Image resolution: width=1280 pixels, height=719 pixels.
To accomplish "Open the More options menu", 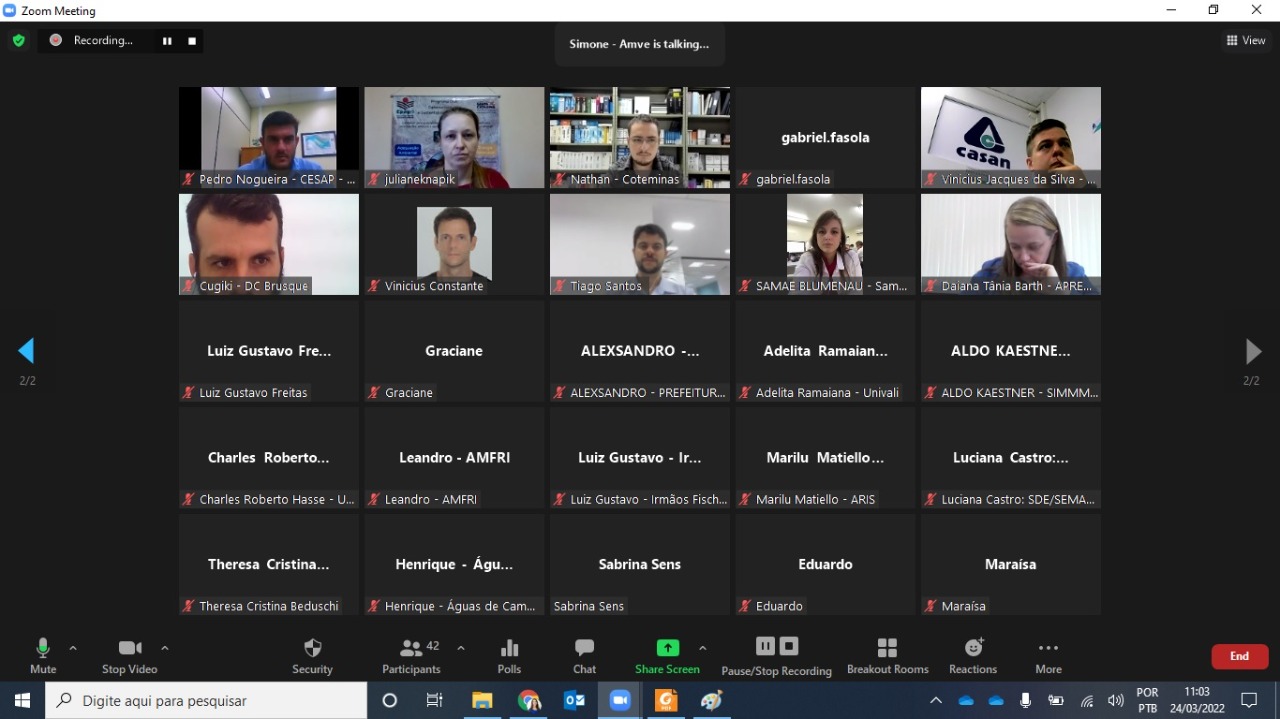I will point(1048,655).
